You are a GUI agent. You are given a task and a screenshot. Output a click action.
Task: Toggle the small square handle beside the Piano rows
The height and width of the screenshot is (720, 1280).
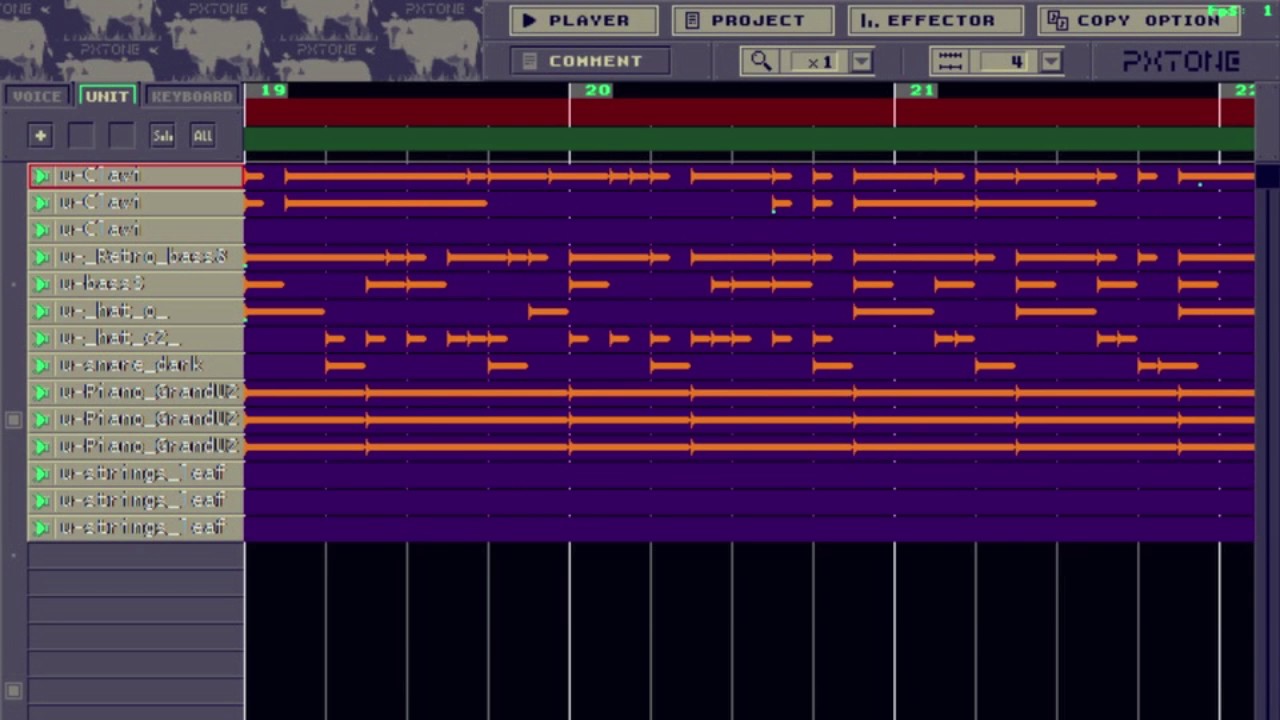pyautogui.click(x=13, y=420)
